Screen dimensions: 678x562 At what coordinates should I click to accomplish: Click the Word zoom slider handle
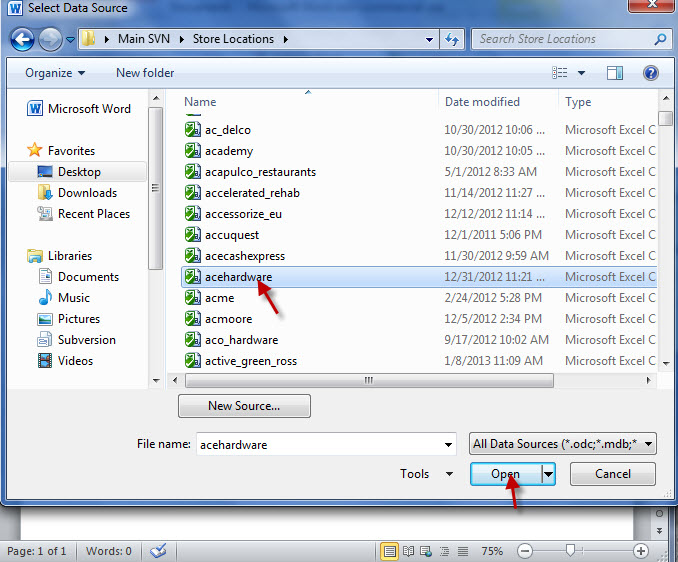click(570, 550)
